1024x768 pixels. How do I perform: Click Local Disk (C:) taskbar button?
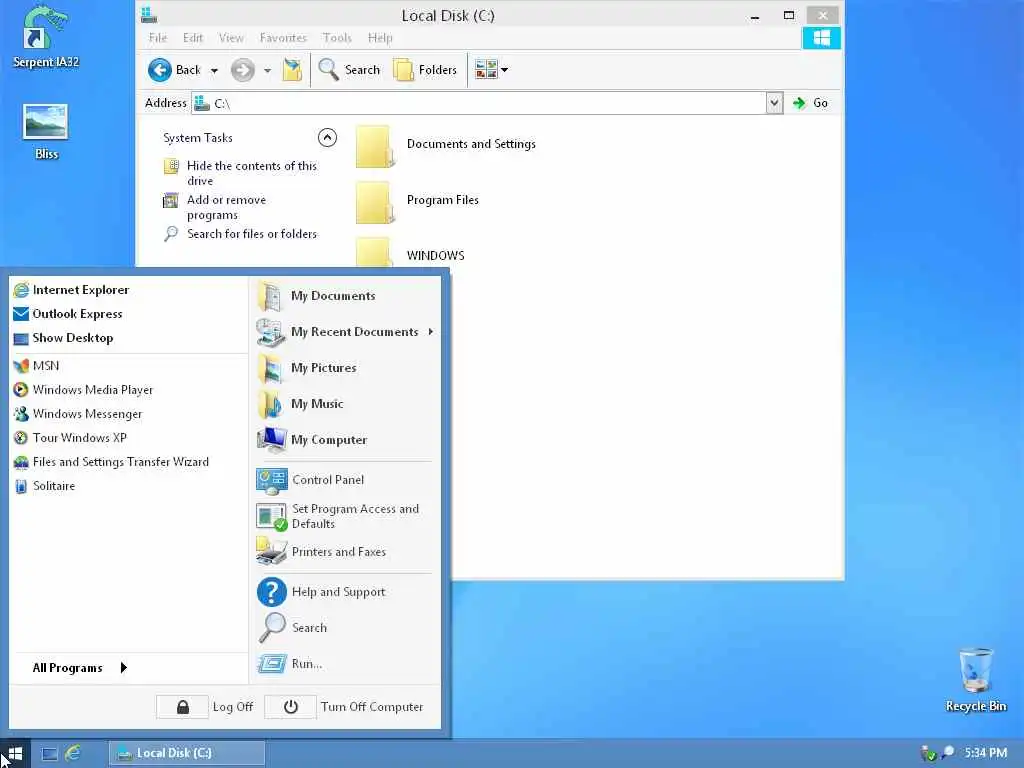[x=187, y=753]
